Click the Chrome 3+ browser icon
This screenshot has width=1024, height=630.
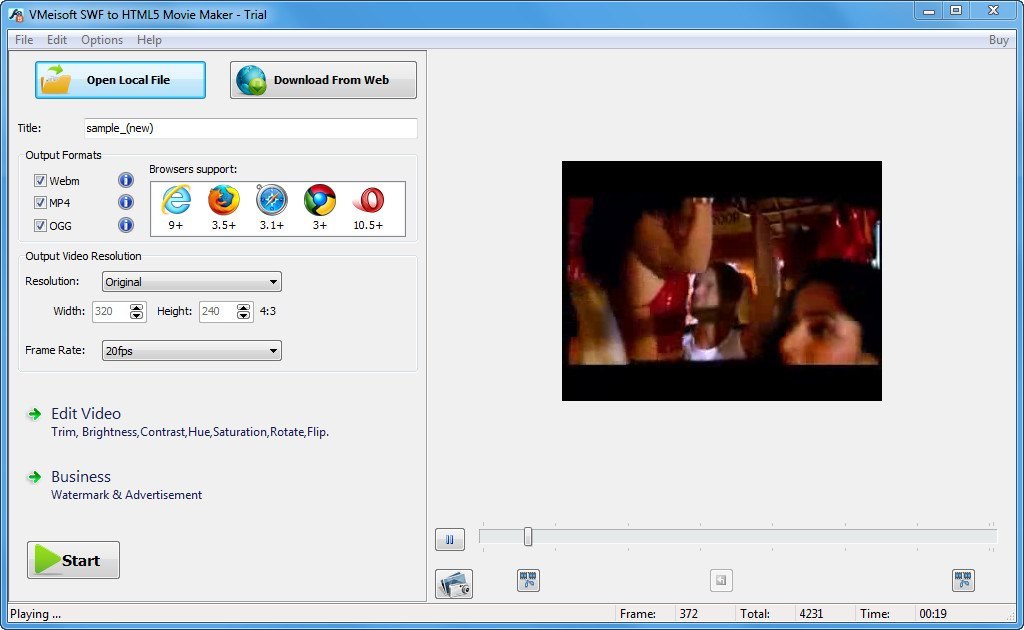coord(319,202)
